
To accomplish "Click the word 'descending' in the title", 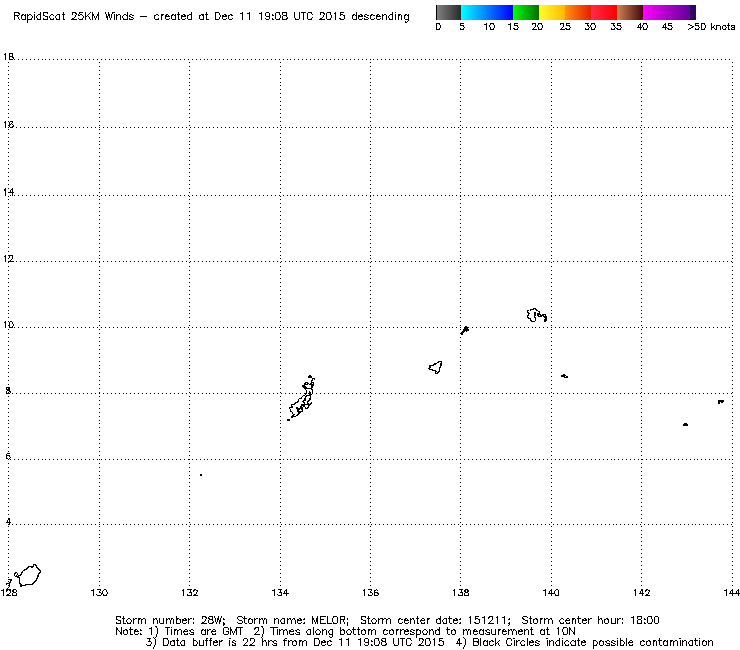I will click(x=380, y=17).
